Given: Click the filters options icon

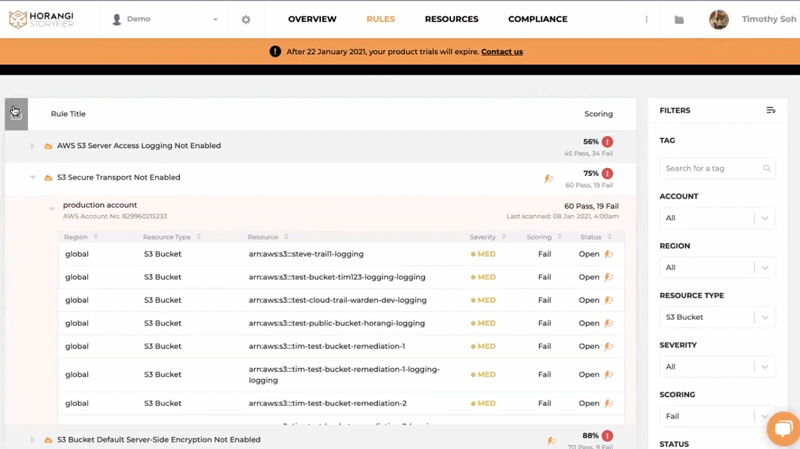Looking at the screenshot, I should point(771,110).
